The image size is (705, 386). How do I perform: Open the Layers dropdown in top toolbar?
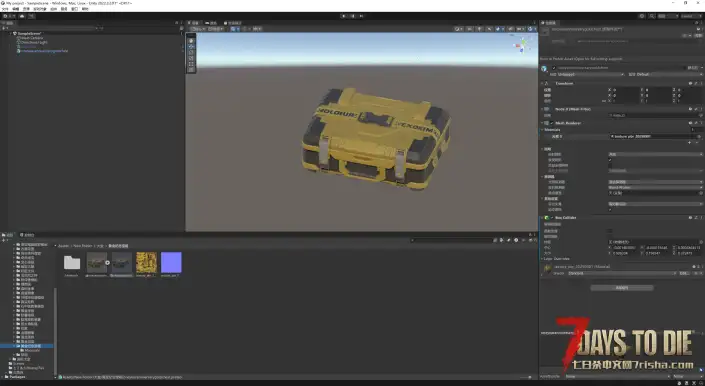[x=668, y=16]
